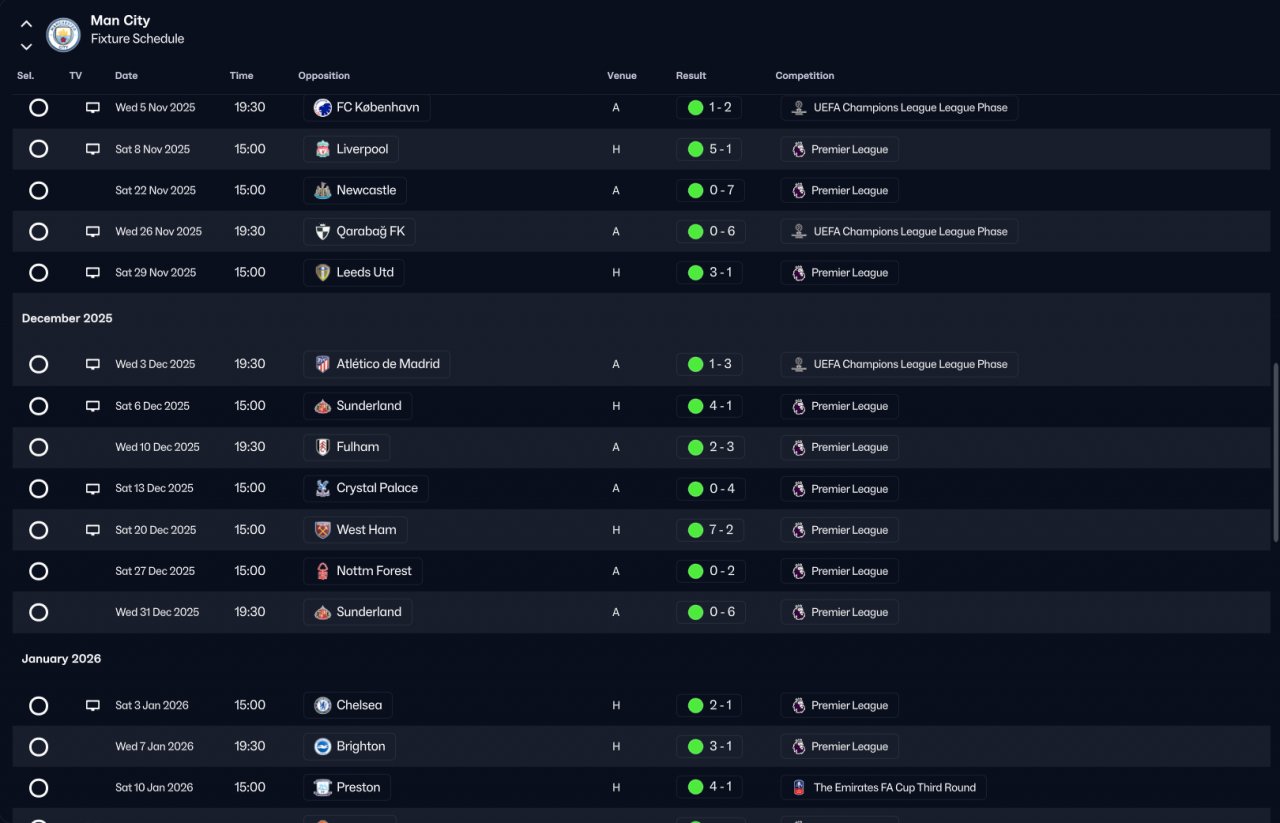1280x823 pixels.
Task: Click the Man City club crest icon
Action: (64, 34)
